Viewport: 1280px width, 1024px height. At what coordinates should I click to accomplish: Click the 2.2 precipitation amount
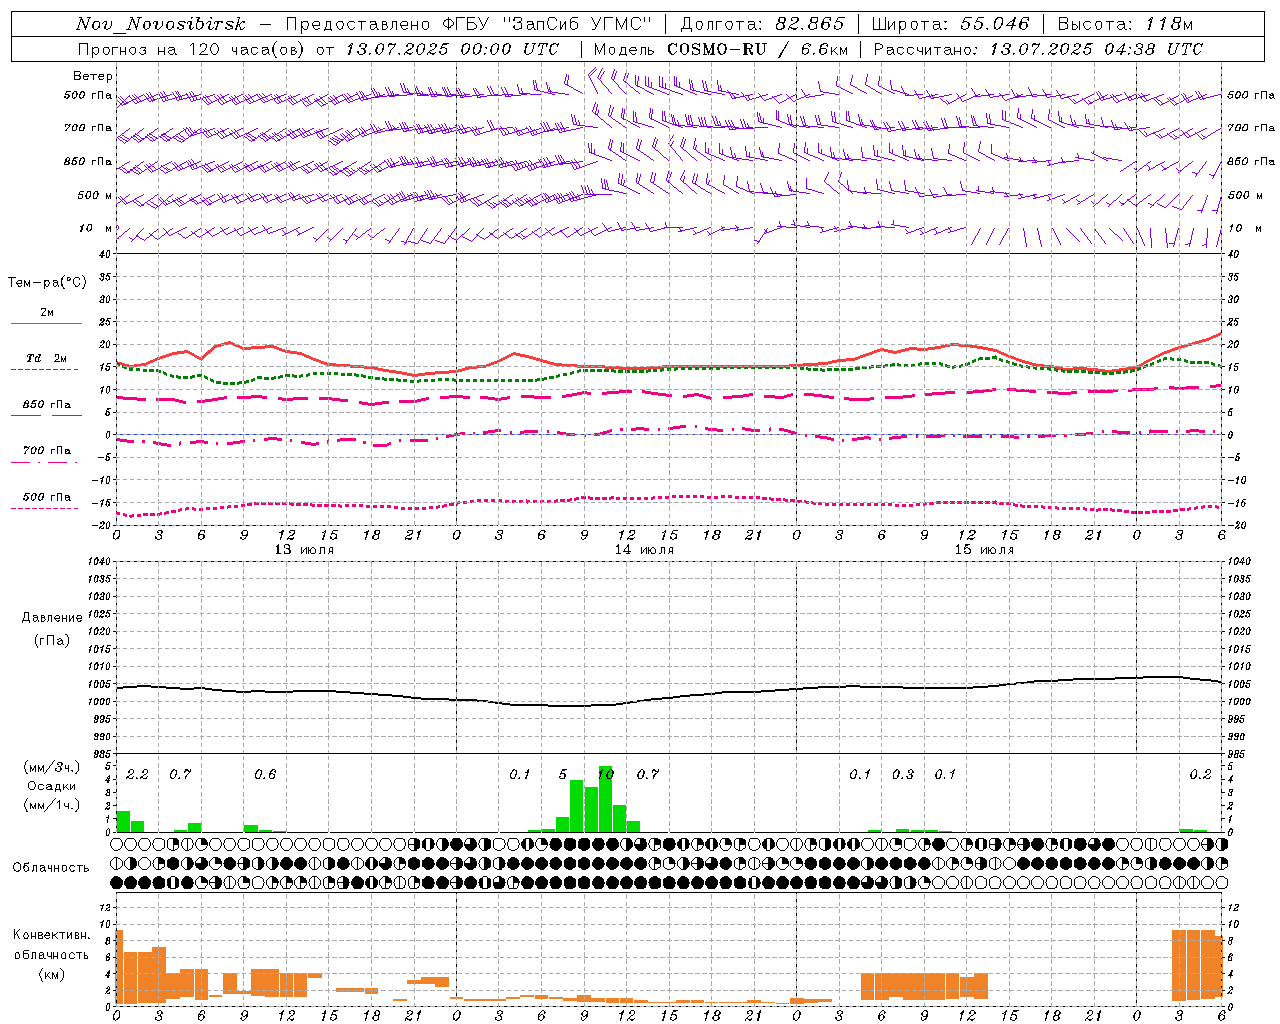137,774
